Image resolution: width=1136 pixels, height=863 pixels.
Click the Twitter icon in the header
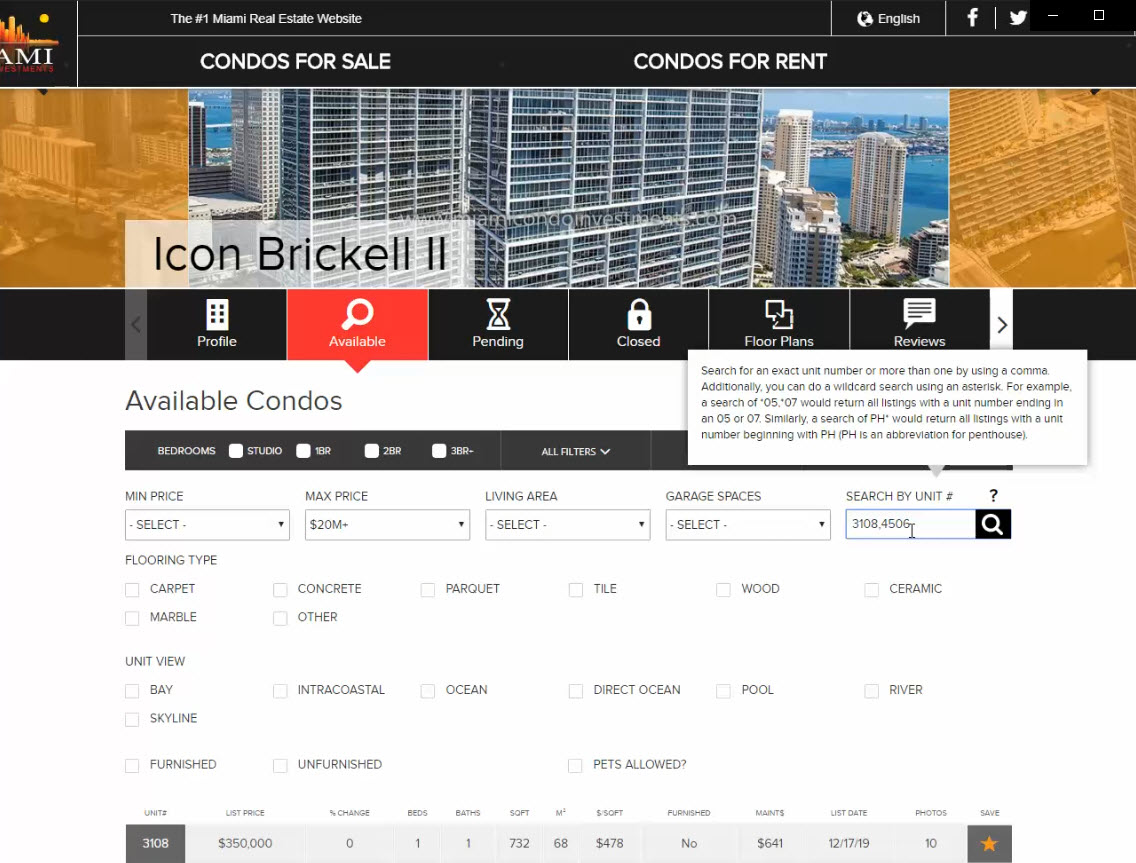coord(1017,17)
